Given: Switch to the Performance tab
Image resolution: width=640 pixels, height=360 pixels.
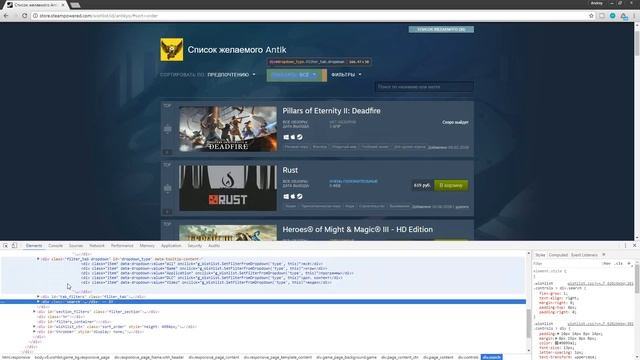Looking at the screenshot, I should [x=122, y=246].
